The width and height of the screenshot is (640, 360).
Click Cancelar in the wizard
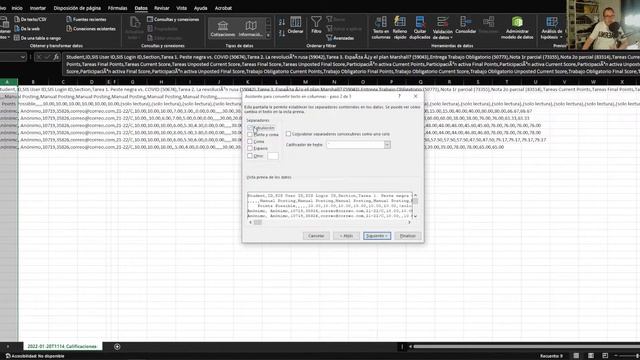coord(316,236)
